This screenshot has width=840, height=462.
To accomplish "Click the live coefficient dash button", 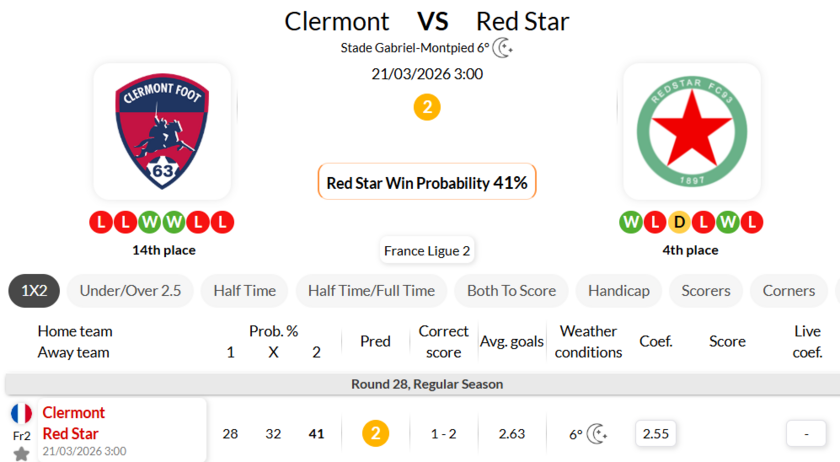I will [805, 433].
